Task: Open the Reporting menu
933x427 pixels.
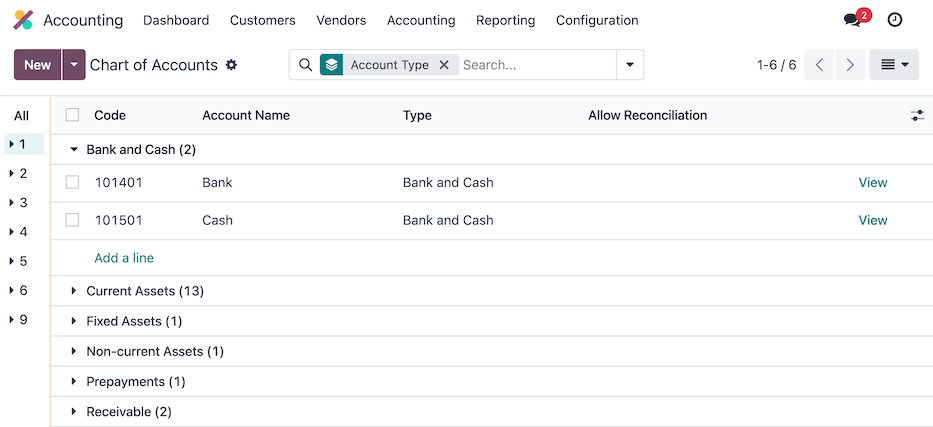Action: click(x=505, y=20)
